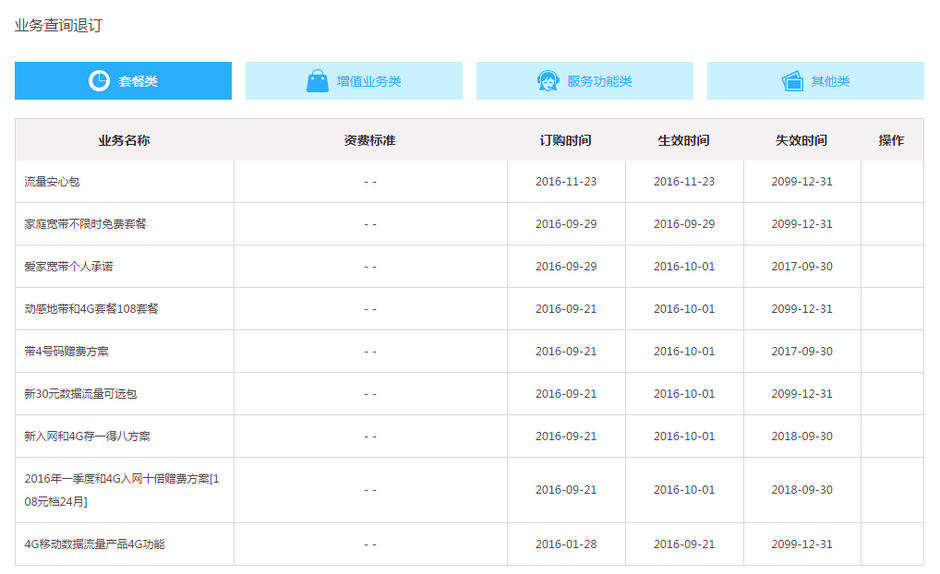Click 4G移动数据流量产品4G功能 expiry date 2099-12-31

pyautogui.click(x=802, y=544)
